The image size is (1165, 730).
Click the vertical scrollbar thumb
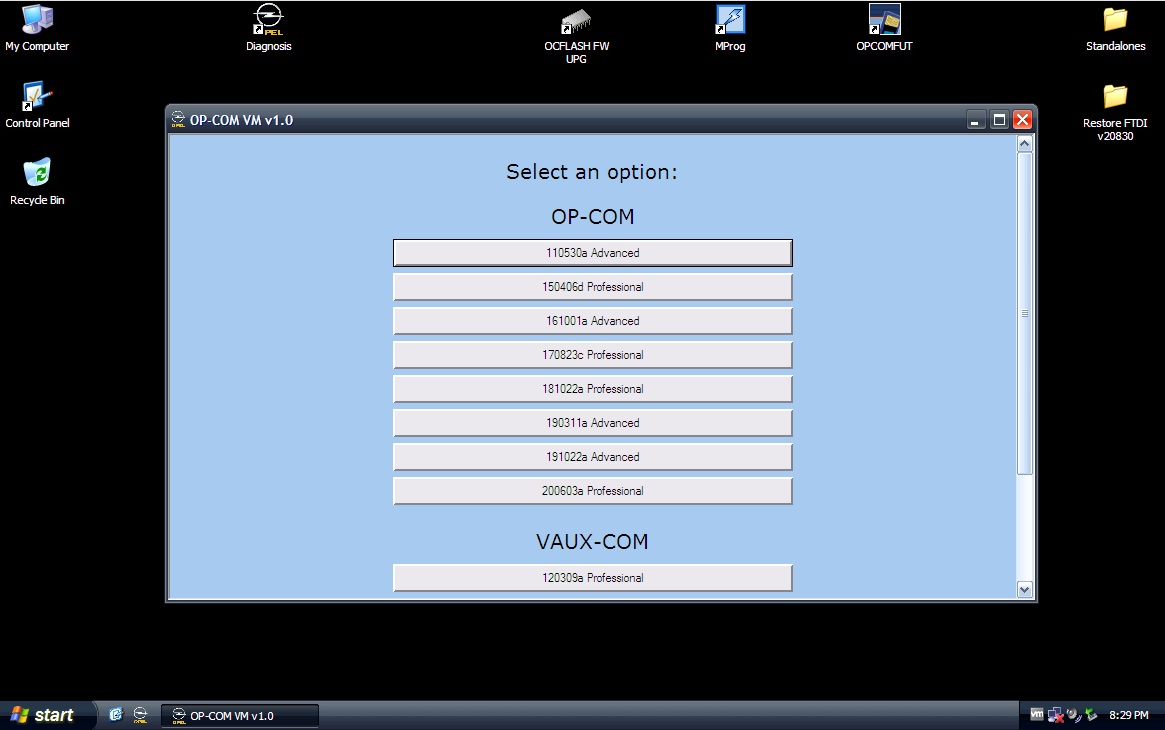(x=1025, y=313)
